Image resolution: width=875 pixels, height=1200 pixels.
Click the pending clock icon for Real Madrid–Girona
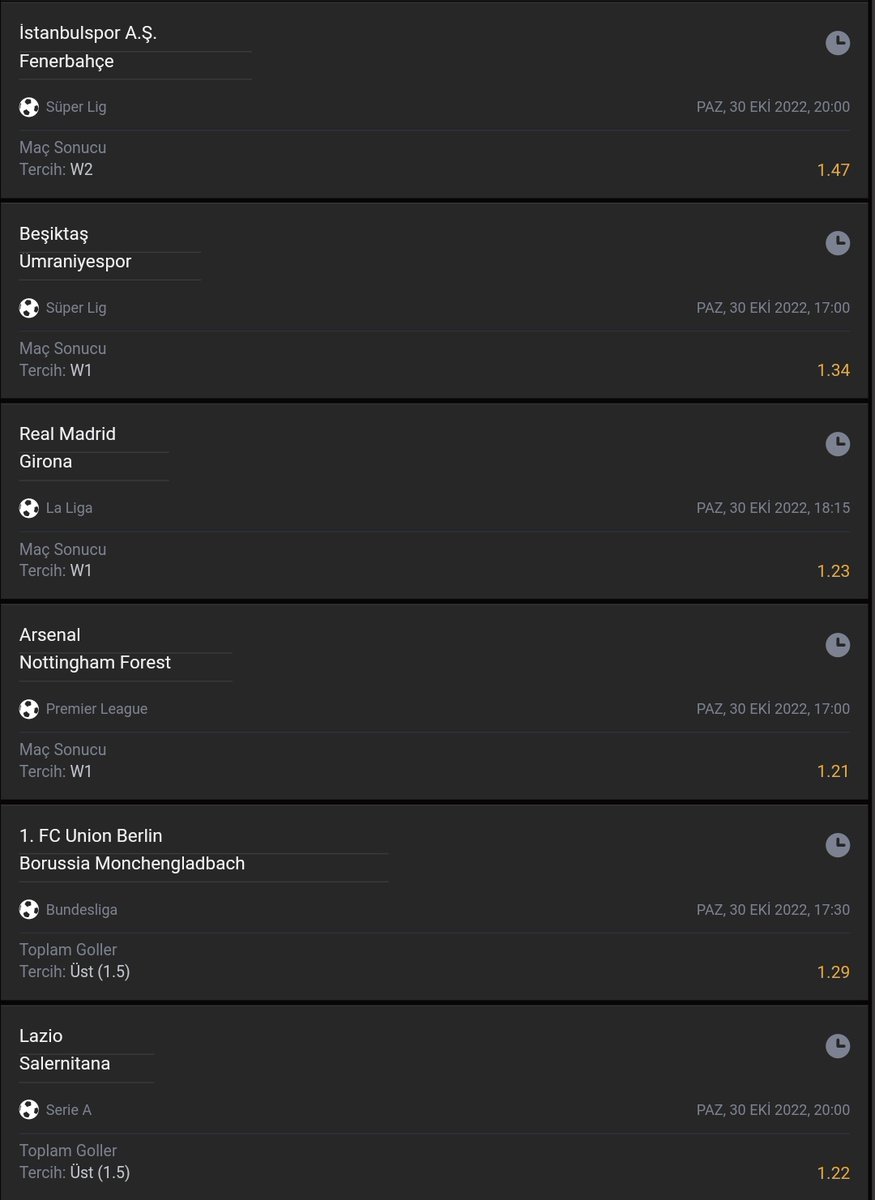[837, 444]
